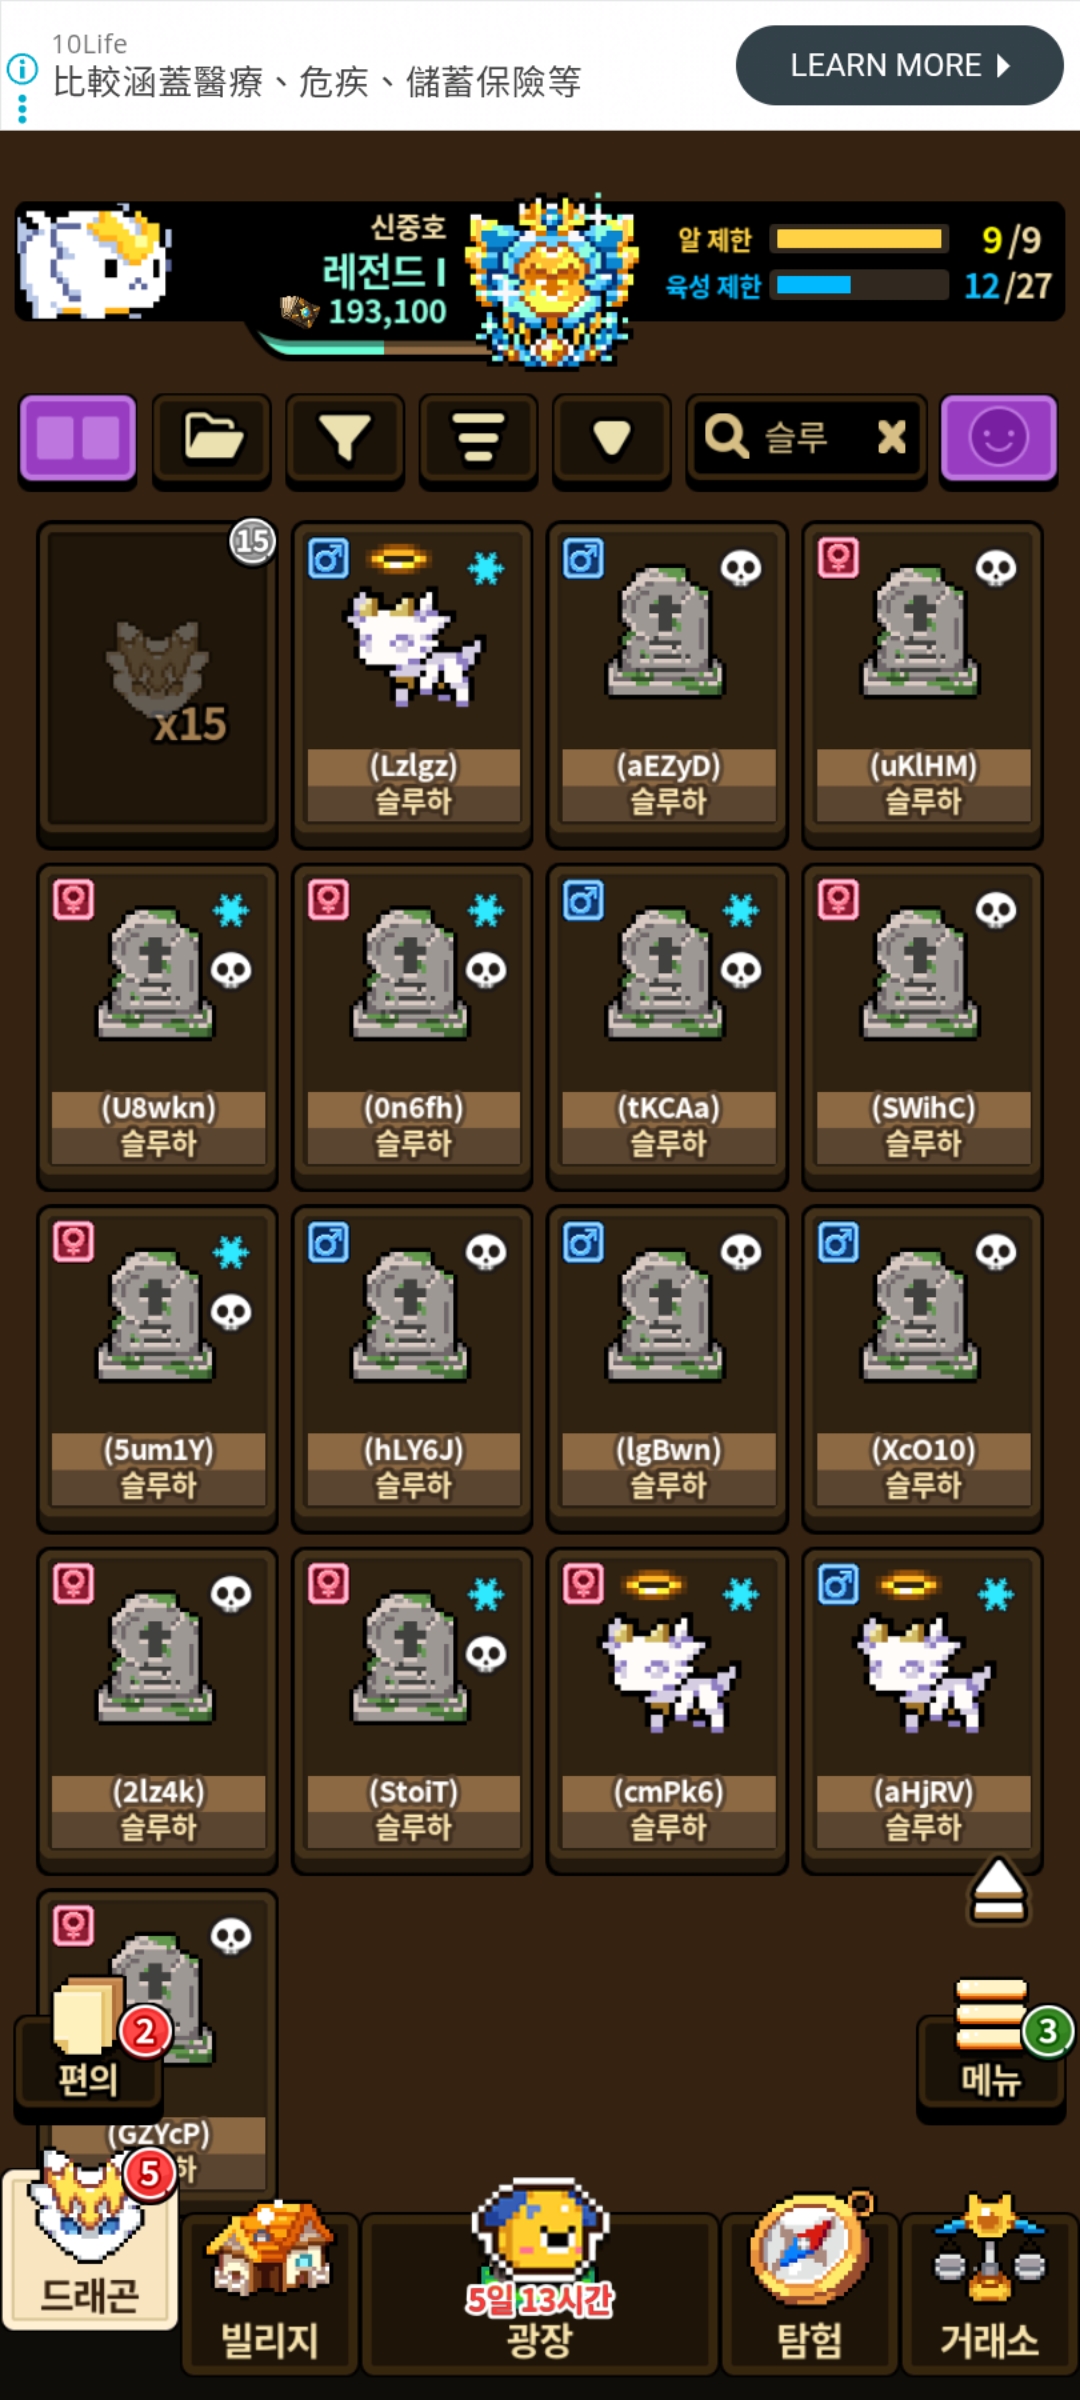This screenshot has width=1080, height=2400.
Task: Open the 편의 convenience button
Action: pyautogui.click(x=88, y=2045)
